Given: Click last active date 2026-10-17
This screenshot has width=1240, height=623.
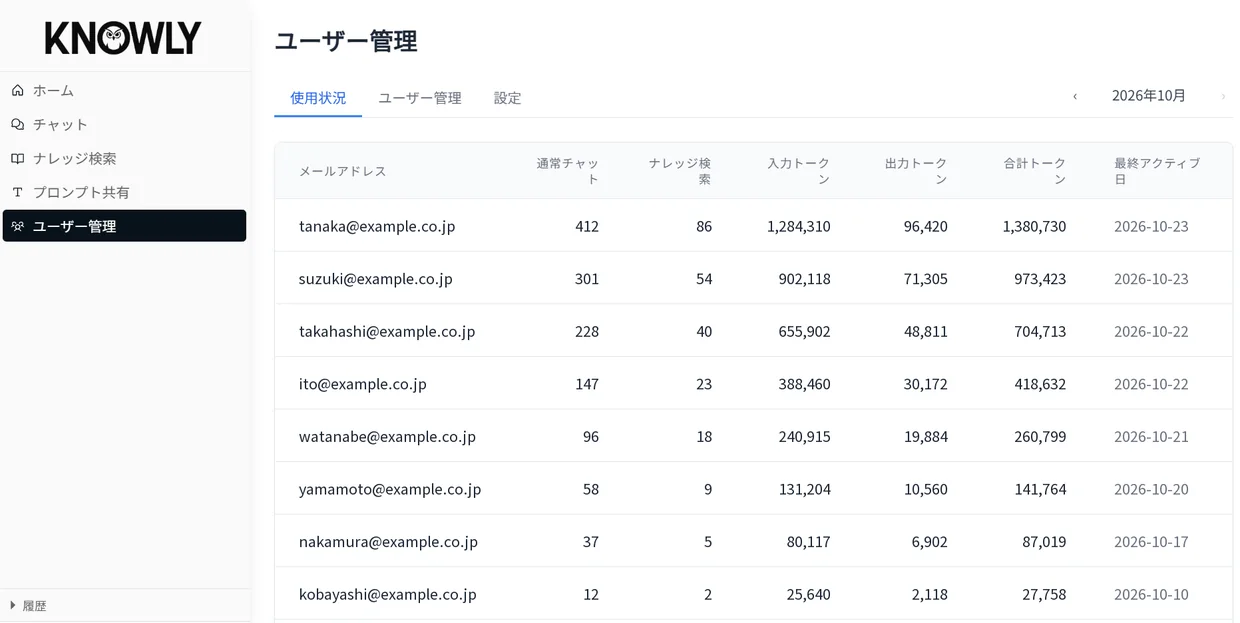Looking at the screenshot, I should 1151,542.
